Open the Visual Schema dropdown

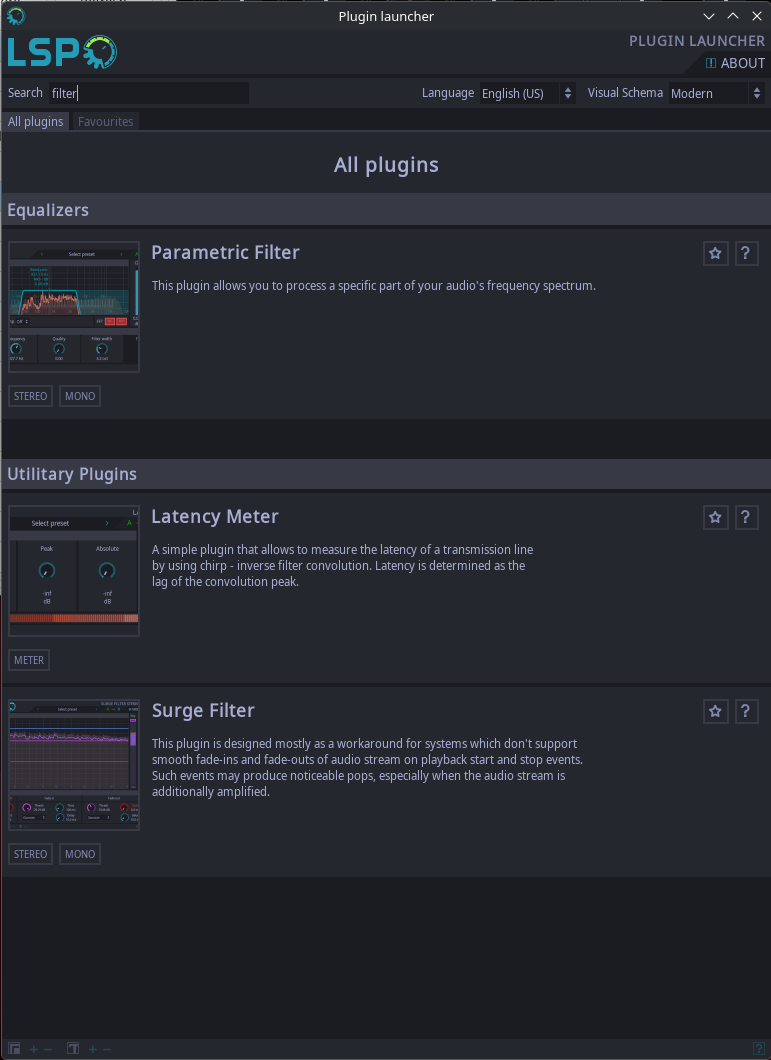tap(717, 93)
